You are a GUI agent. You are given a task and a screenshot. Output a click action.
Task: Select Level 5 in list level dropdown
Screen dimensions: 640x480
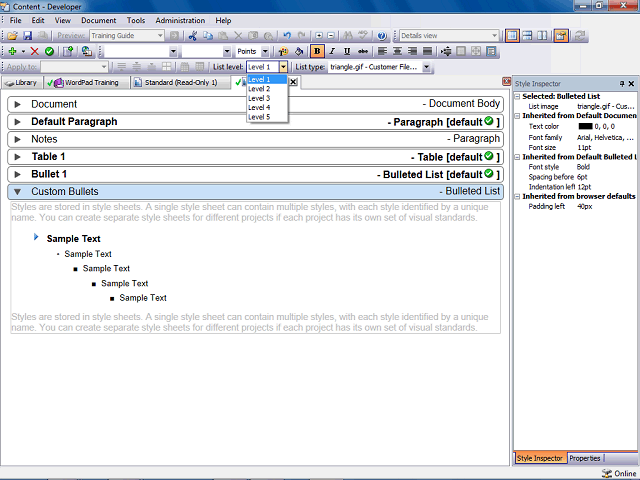click(267, 117)
